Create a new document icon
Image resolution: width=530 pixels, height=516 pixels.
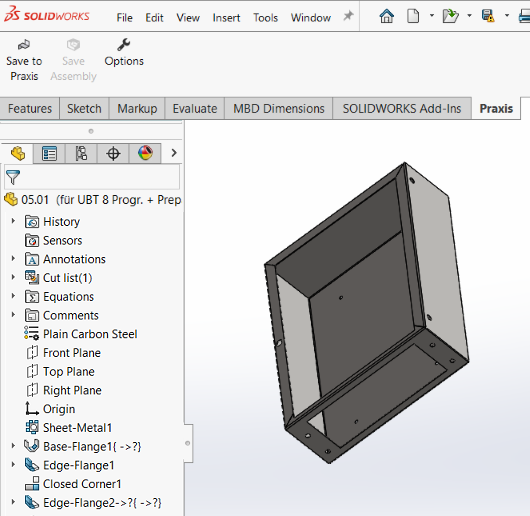click(x=413, y=16)
